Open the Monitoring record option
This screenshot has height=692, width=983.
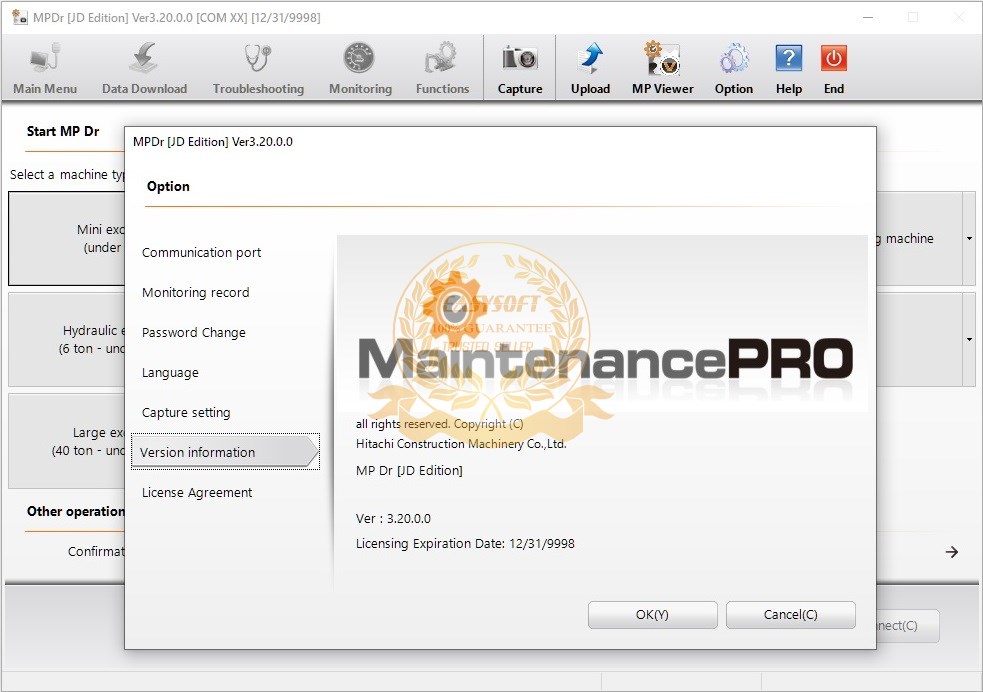point(196,293)
